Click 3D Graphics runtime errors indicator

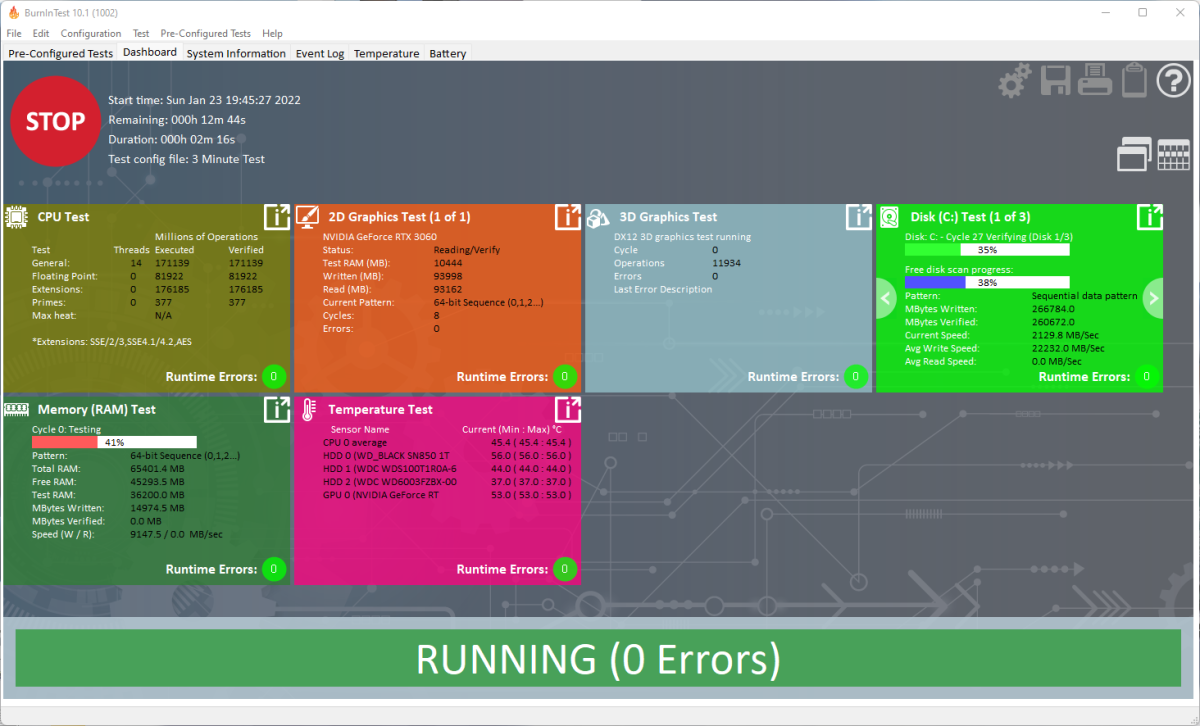[856, 377]
